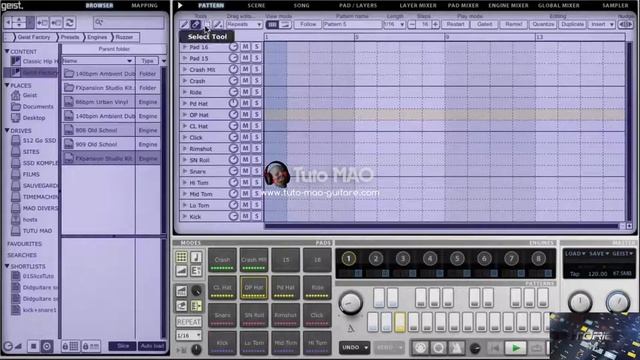Screen dimensions: 640x360
Task: Click the Restart play mode button
Action: click(x=455, y=24)
